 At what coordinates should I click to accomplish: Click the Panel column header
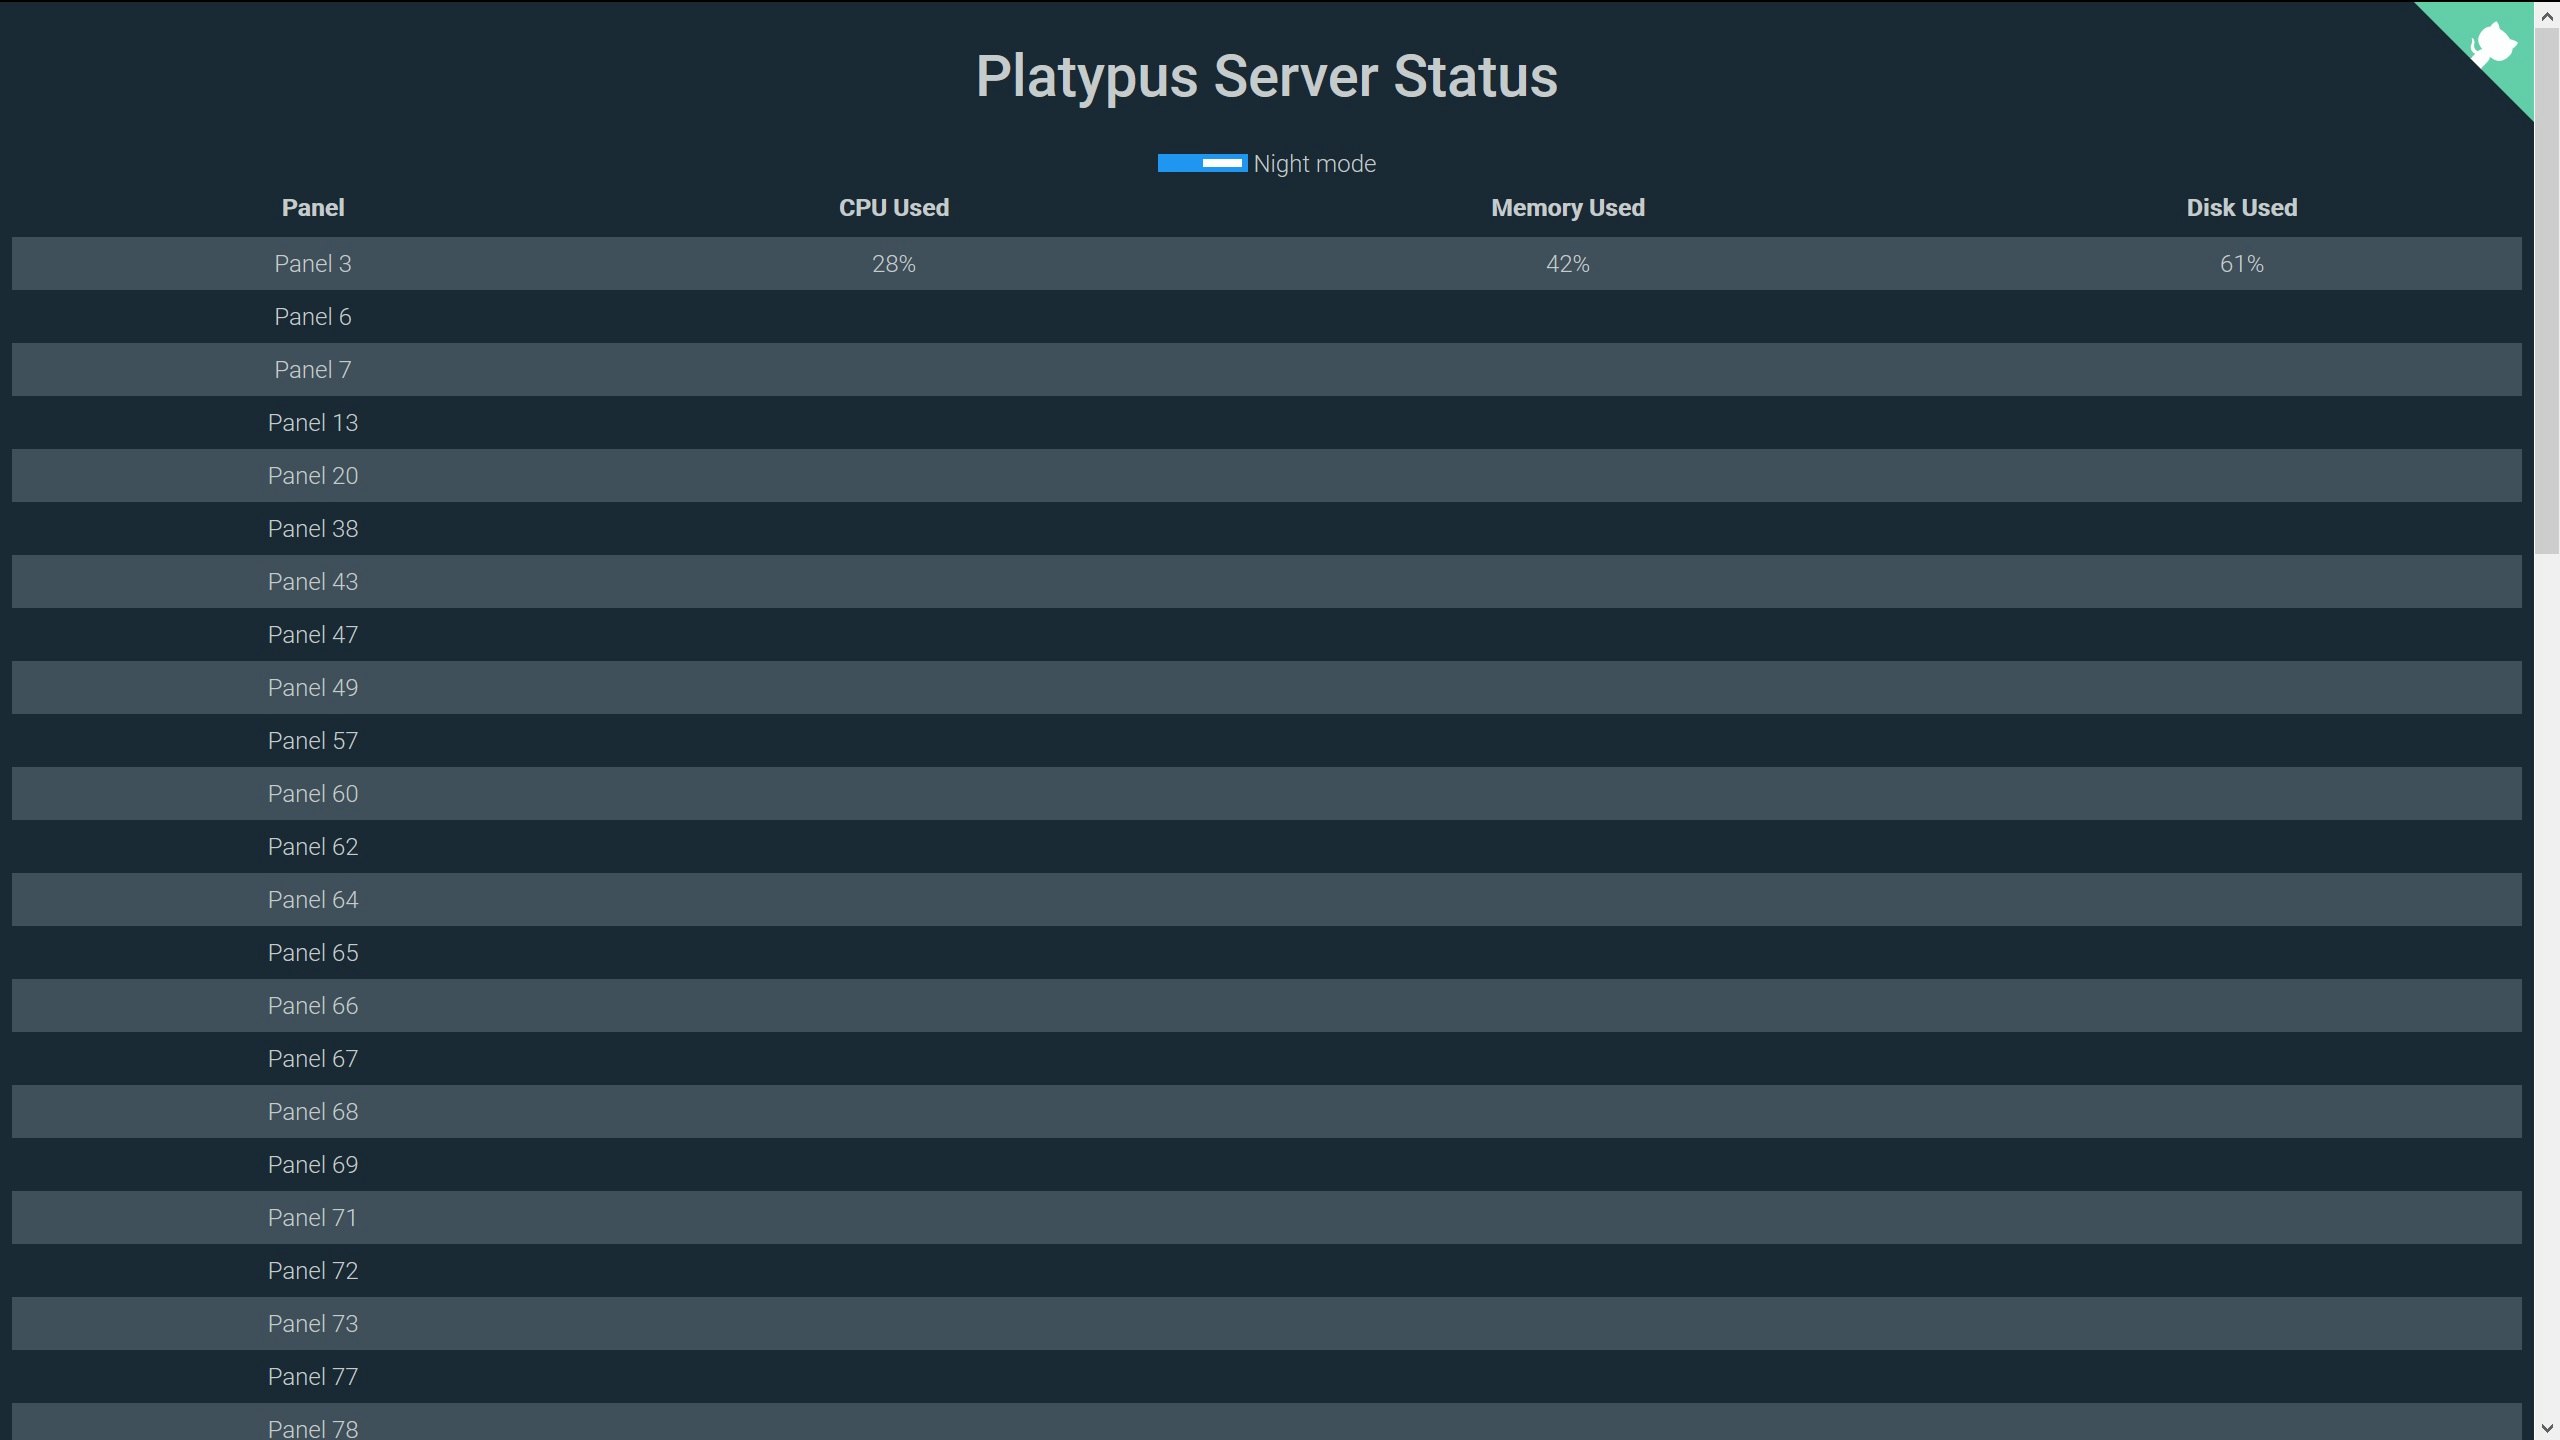pos(313,208)
